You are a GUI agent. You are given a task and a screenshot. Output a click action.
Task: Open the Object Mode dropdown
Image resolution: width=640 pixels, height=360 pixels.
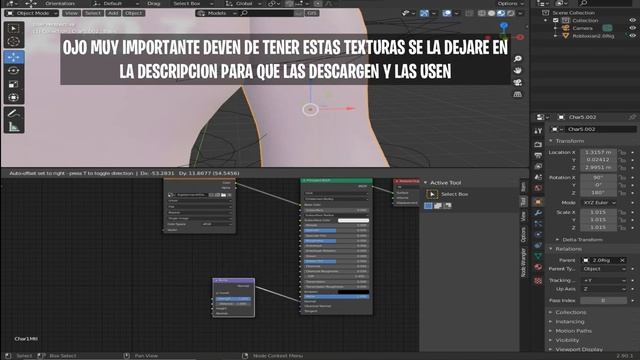click(31, 13)
